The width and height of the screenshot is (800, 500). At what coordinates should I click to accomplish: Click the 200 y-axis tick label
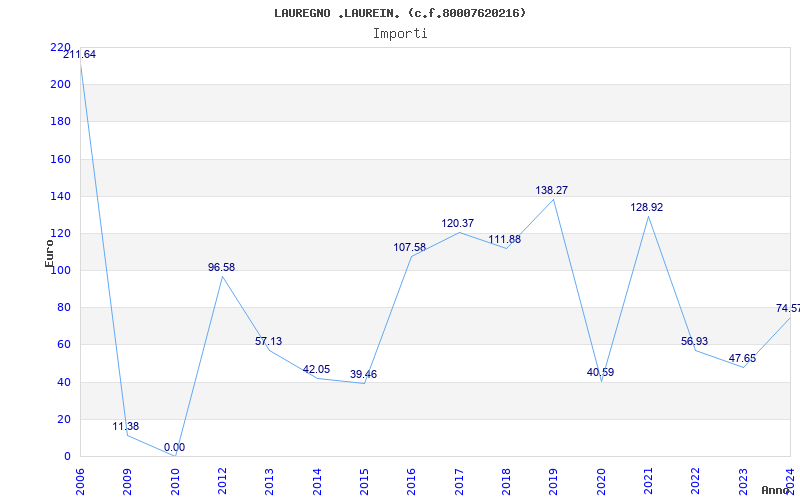(x=60, y=84)
